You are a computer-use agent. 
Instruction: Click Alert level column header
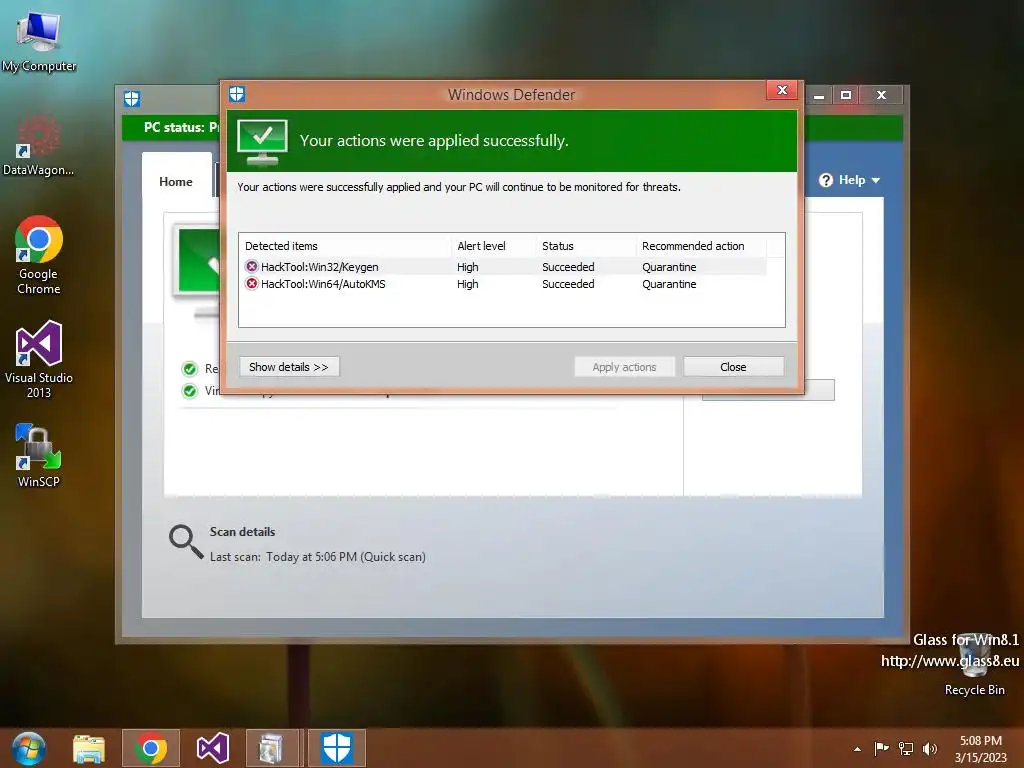tap(494, 246)
